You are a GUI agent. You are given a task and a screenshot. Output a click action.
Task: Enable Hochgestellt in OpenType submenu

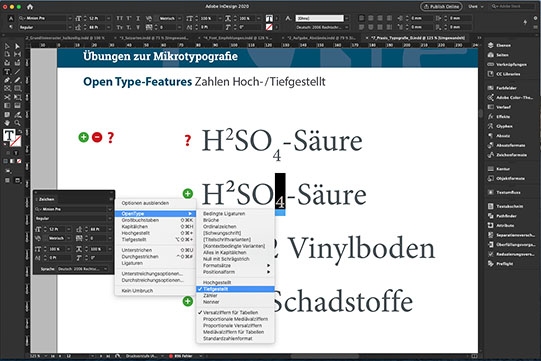click(235, 282)
